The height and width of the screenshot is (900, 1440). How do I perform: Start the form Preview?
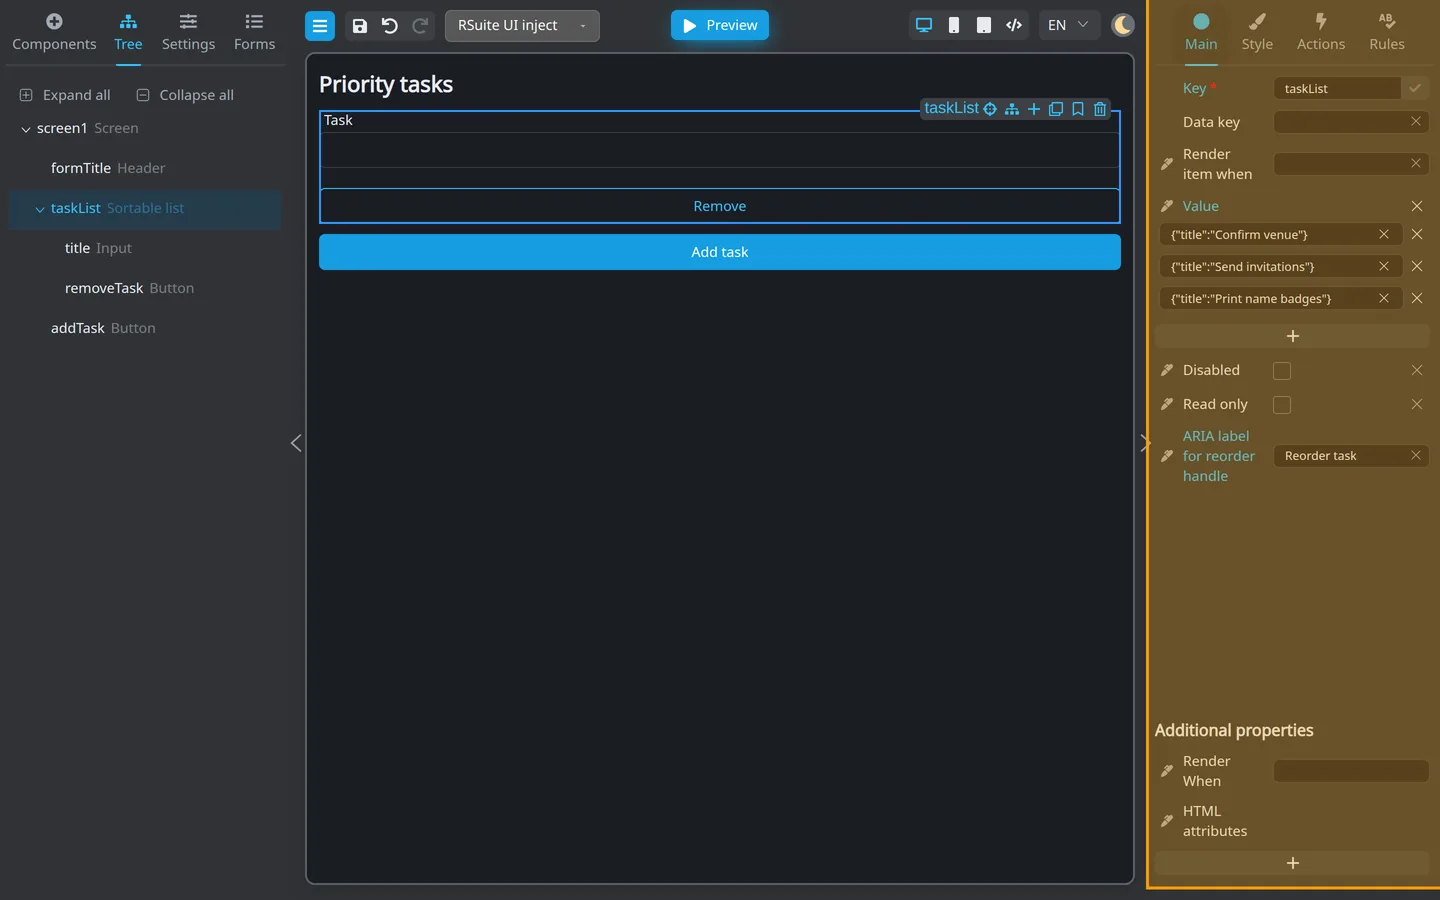click(x=720, y=25)
